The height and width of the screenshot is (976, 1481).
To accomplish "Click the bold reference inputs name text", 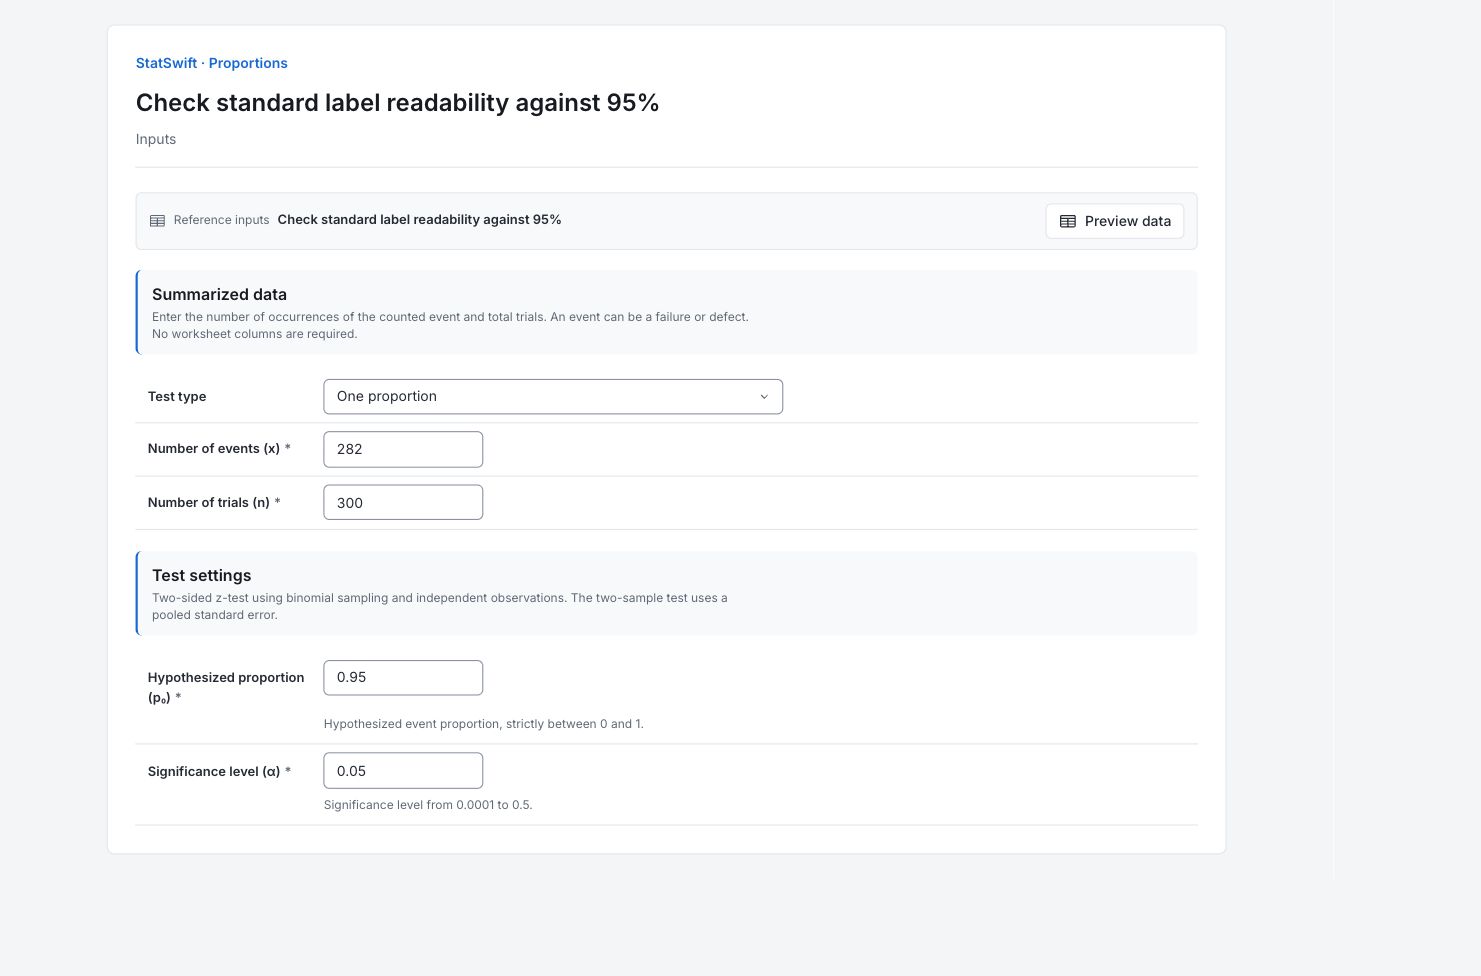I will (419, 220).
